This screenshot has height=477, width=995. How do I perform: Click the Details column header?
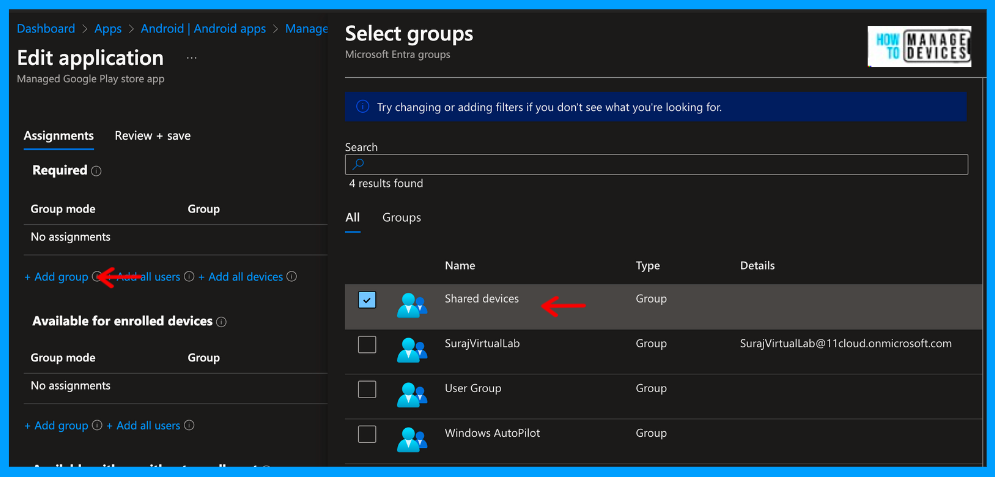[x=758, y=265]
